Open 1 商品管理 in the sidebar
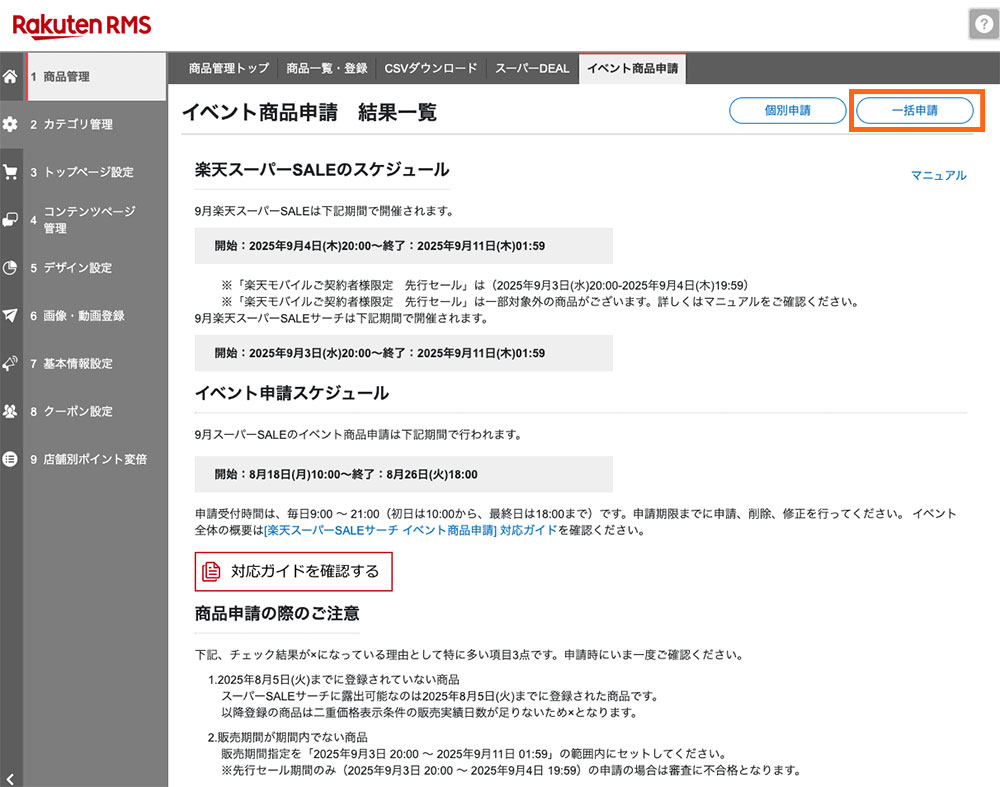1000x787 pixels. pyautogui.click(x=96, y=77)
